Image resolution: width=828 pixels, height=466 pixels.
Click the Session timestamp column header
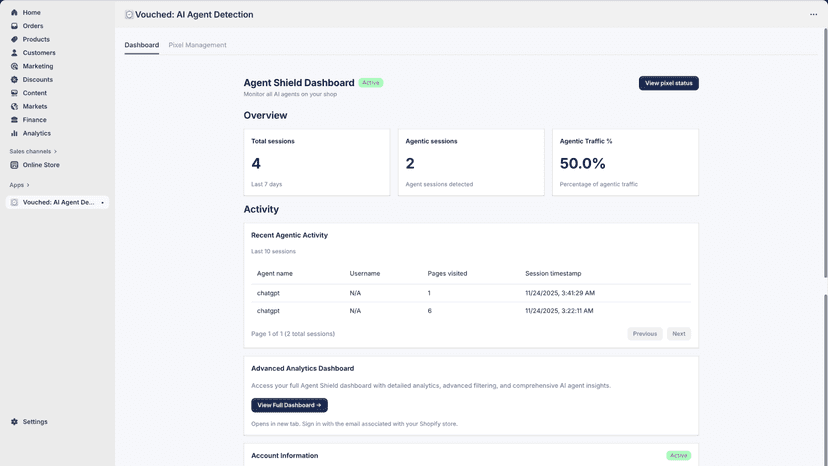point(553,274)
